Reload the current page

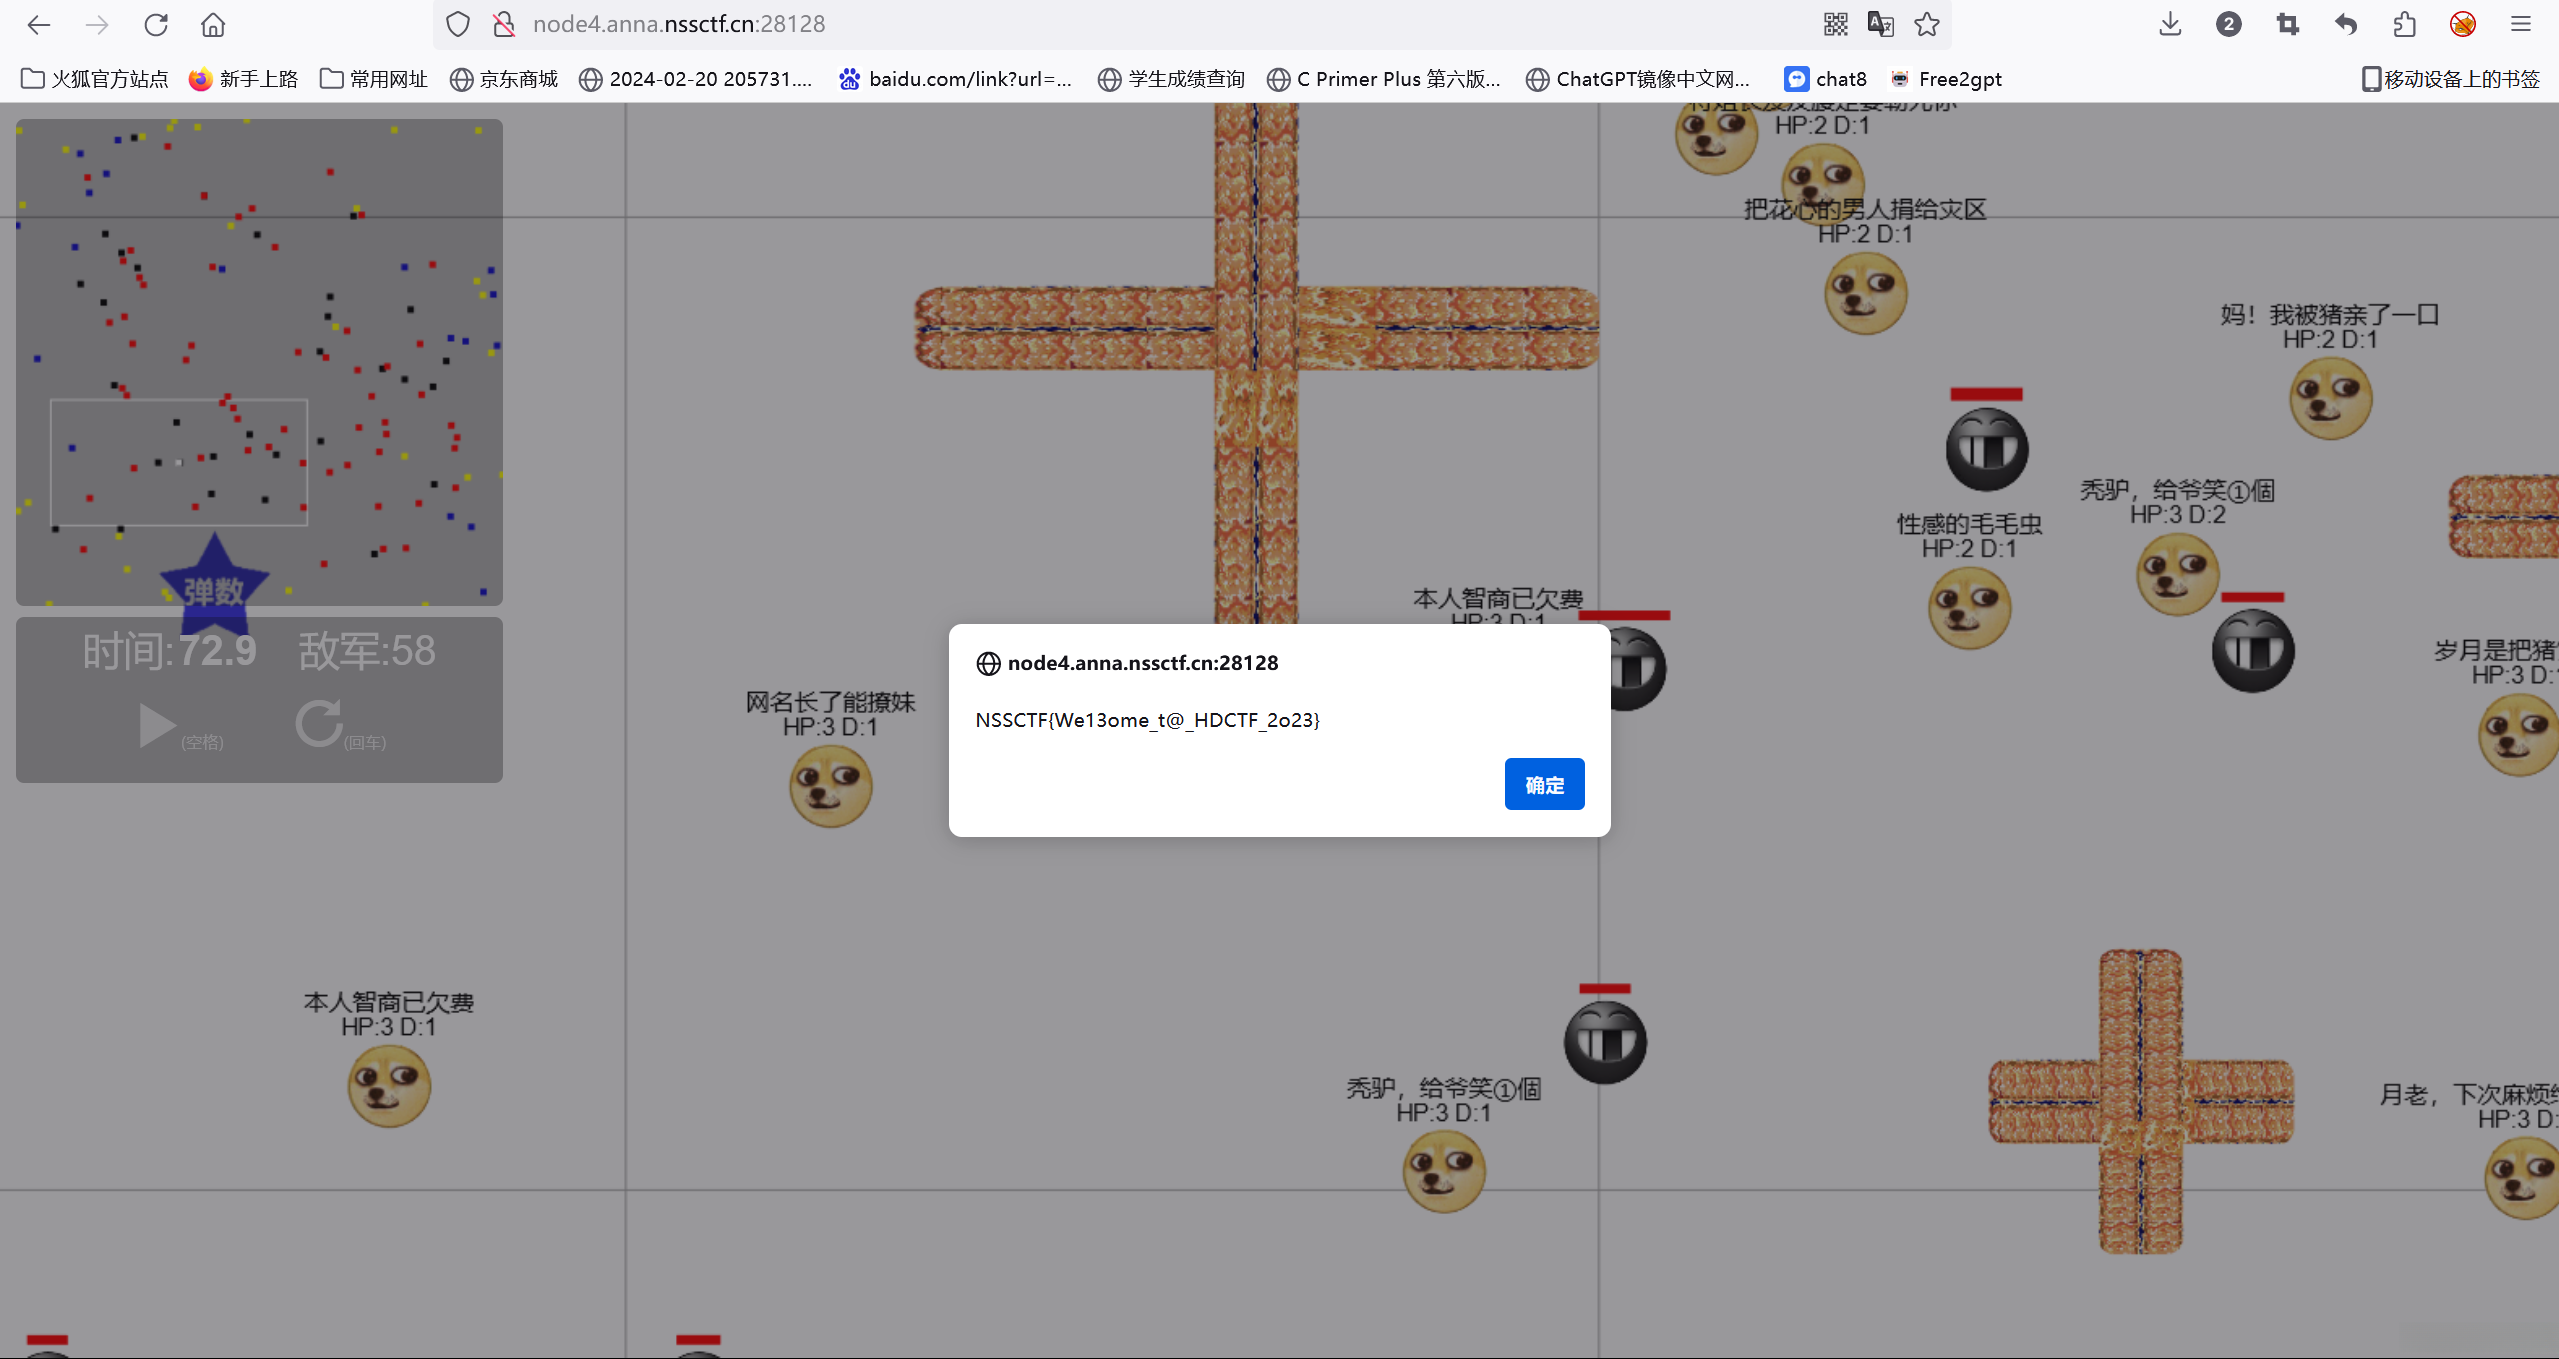155,25
